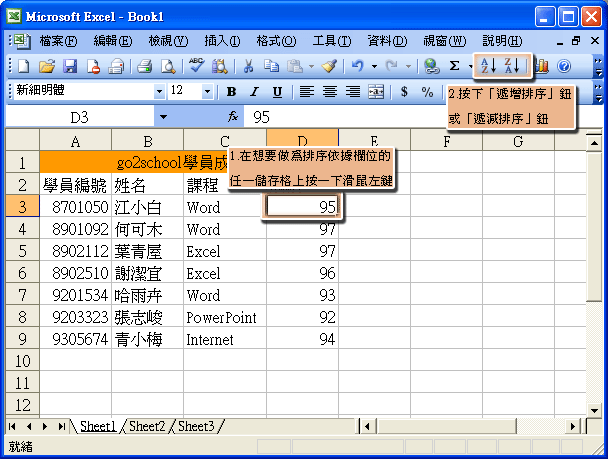
Task: Toggle align right
Action: (x=353, y=92)
